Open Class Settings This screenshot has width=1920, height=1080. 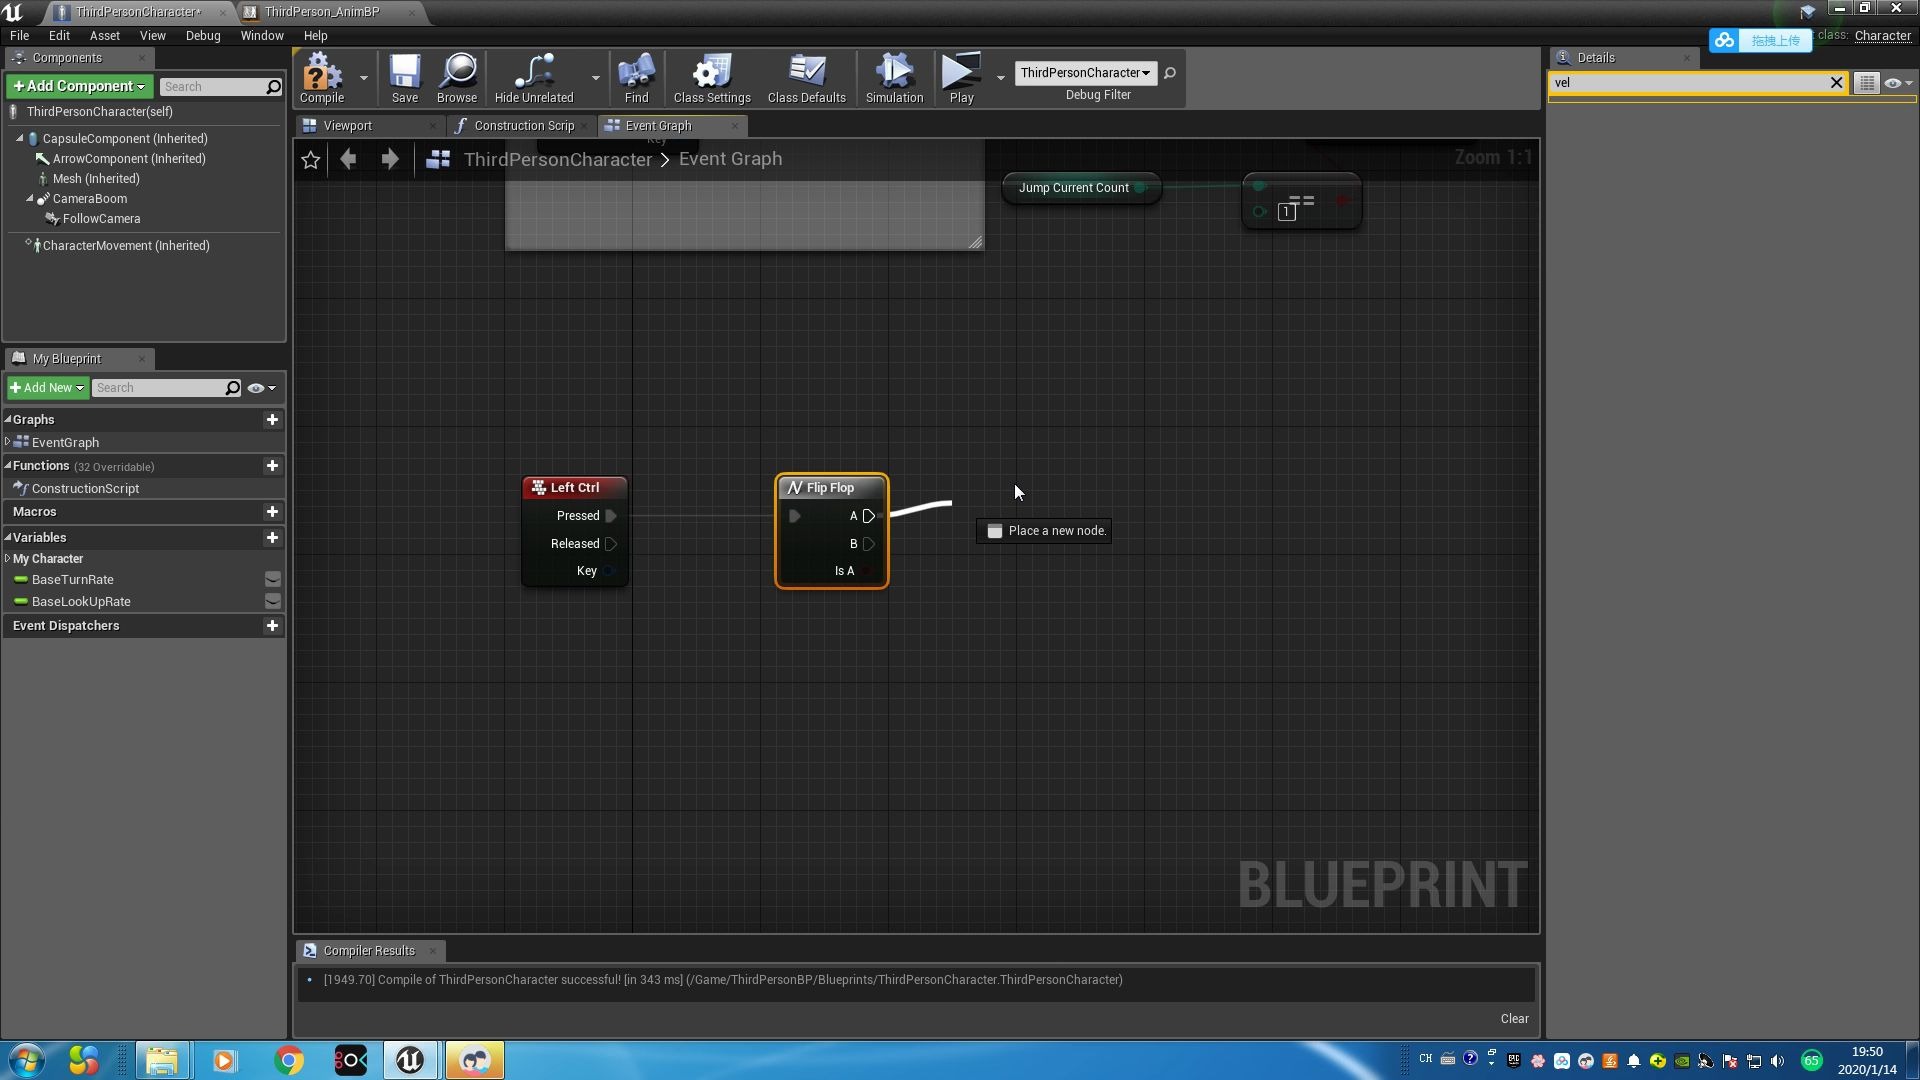click(x=711, y=78)
